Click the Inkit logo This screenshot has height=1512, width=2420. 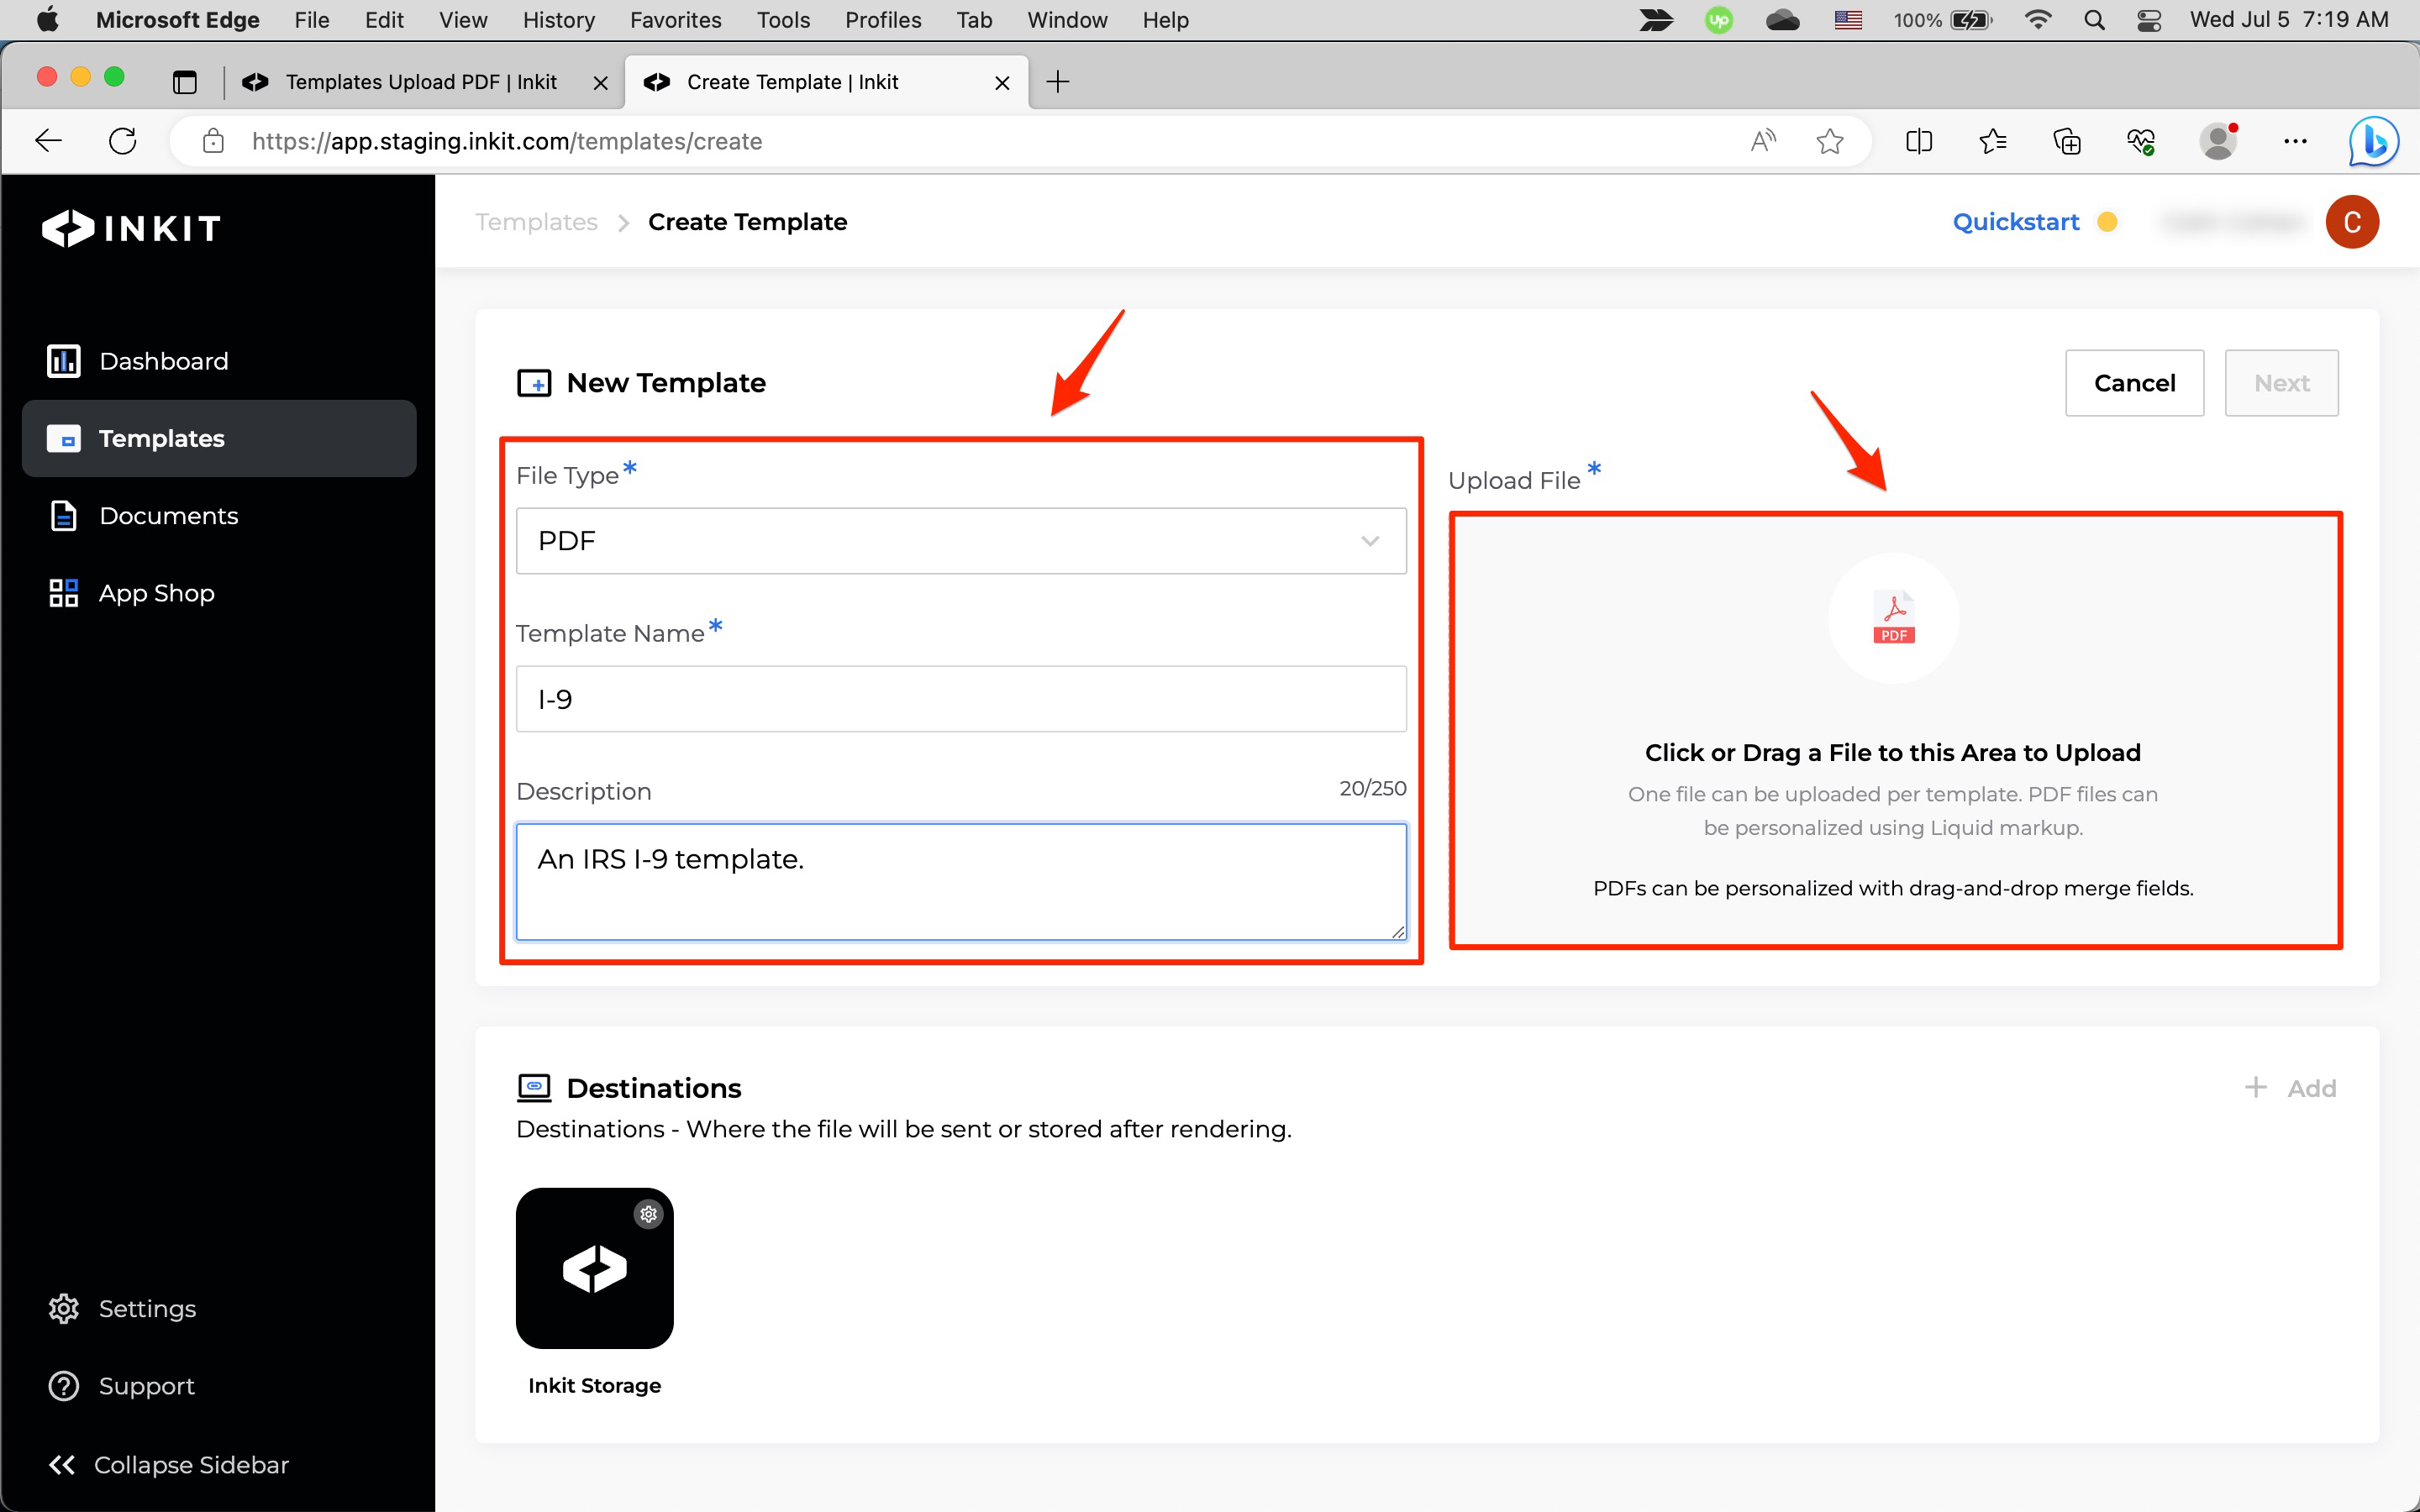[x=131, y=228]
